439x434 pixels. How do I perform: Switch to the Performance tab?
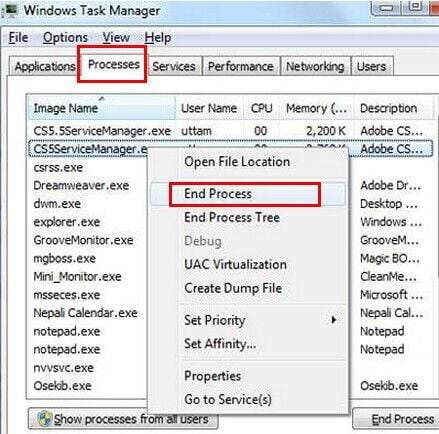240,66
